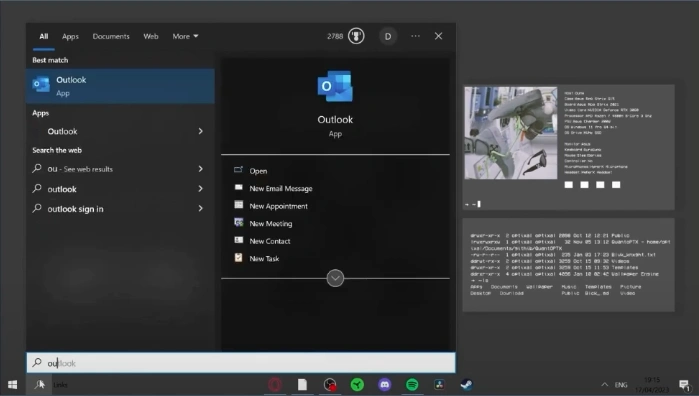Image resolution: width=699 pixels, height=396 pixels.
Task: Click the lower terminal file listing window
Action: (x=568, y=265)
